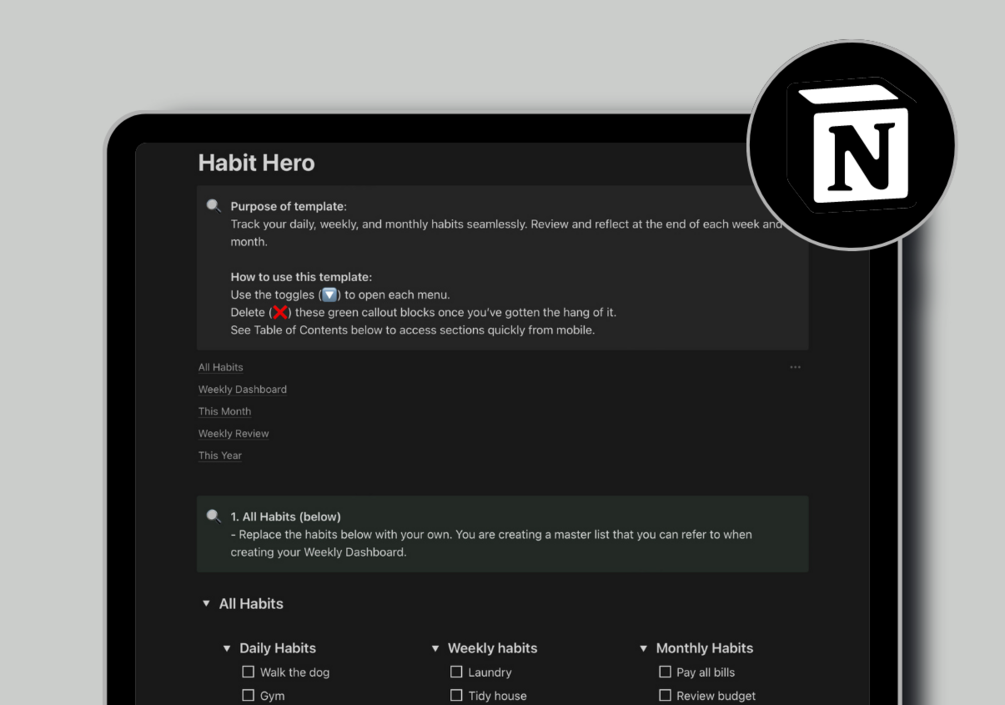Open the table of contents three-dot menu
Screen dimensions: 1005x705
click(x=795, y=367)
